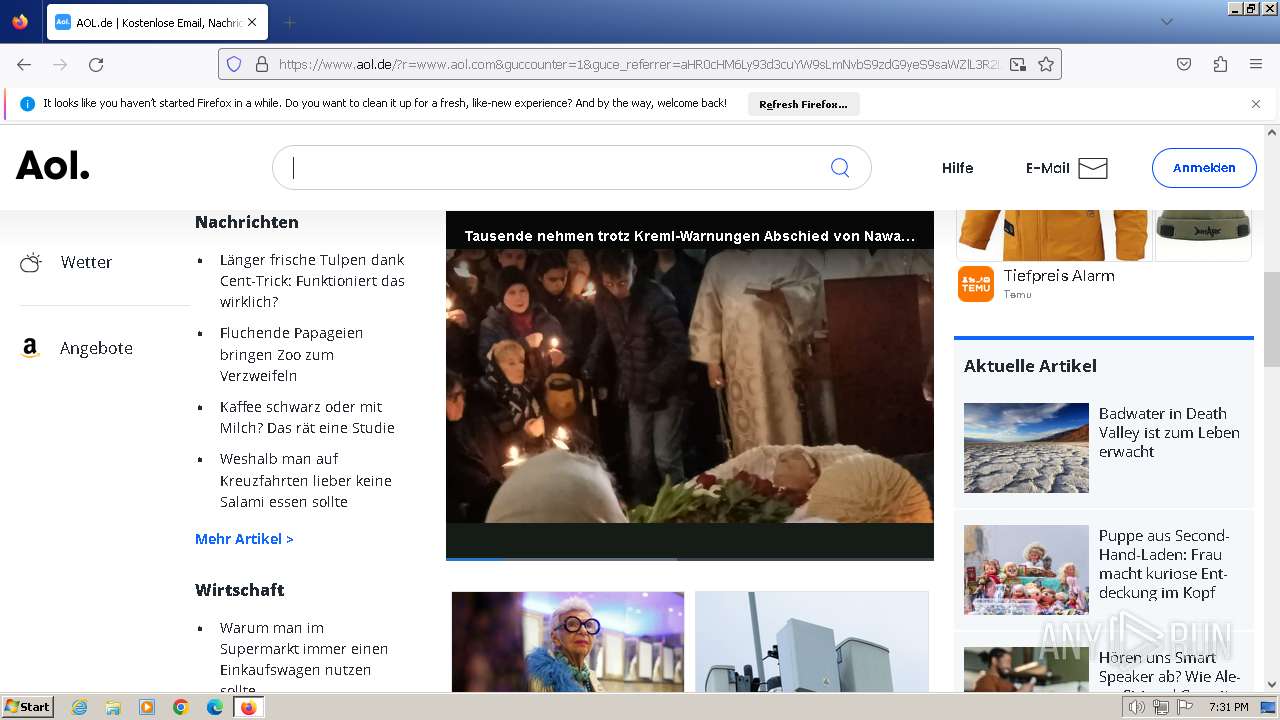The image size is (1280, 720).
Task: Click the taskbar clock showing 7:31 PM
Action: coord(1228,707)
